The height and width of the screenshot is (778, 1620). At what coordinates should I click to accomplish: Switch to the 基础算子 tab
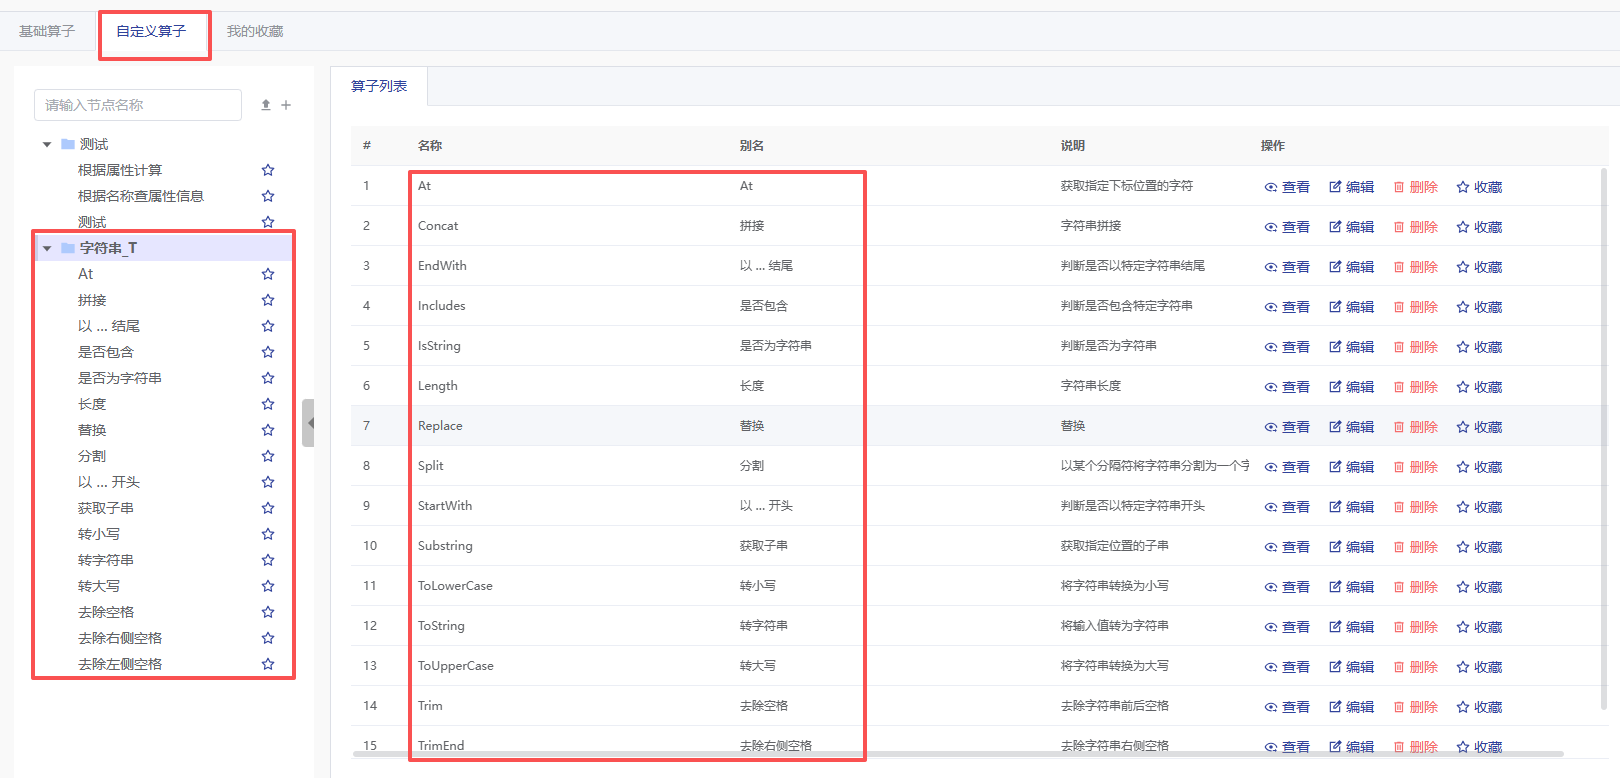tap(47, 32)
